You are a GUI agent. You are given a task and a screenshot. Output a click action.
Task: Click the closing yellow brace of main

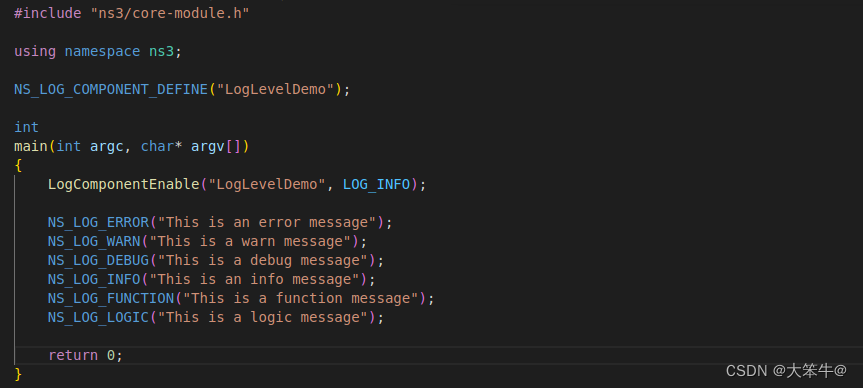coord(18,374)
